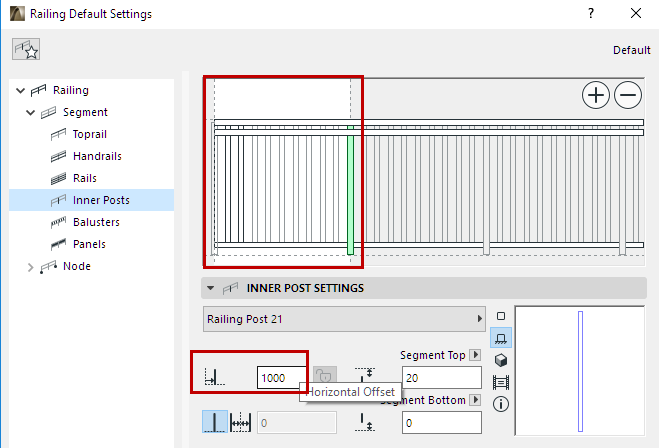Close the Railing Default Settings dialog

(636, 13)
